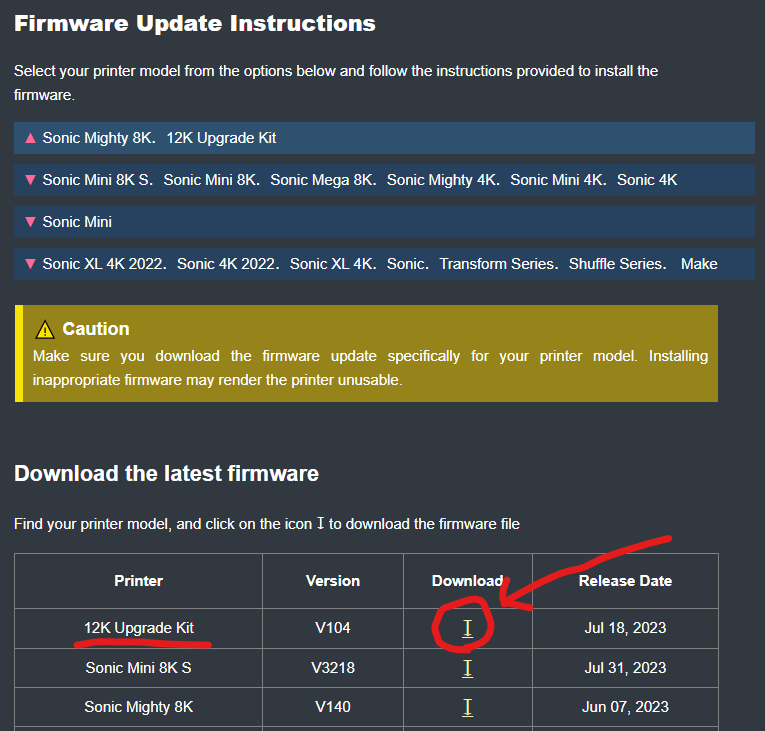Download Sonic Mighty 8K firmware icon

467,708
